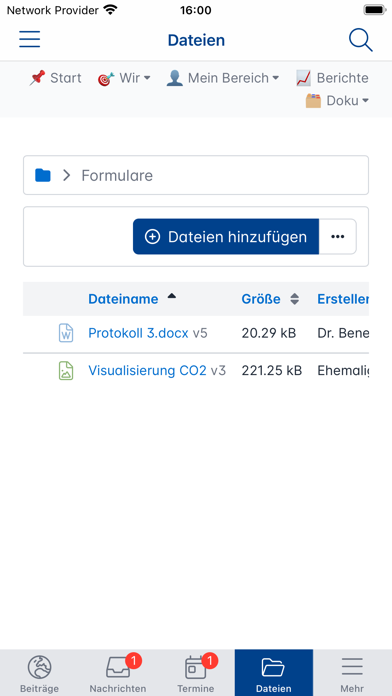Open the Protokoll 3.docx file link
The height and width of the screenshot is (696, 392).
[x=138, y=333]
